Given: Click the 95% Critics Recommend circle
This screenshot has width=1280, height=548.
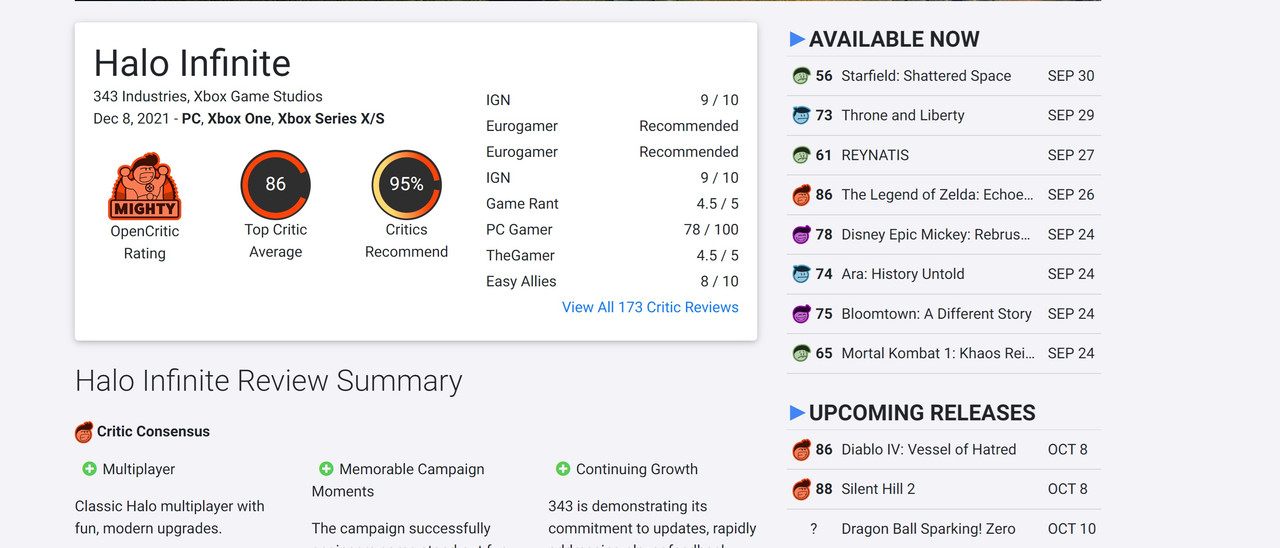Looking at the screenshot, I should (x=407, y=185).
